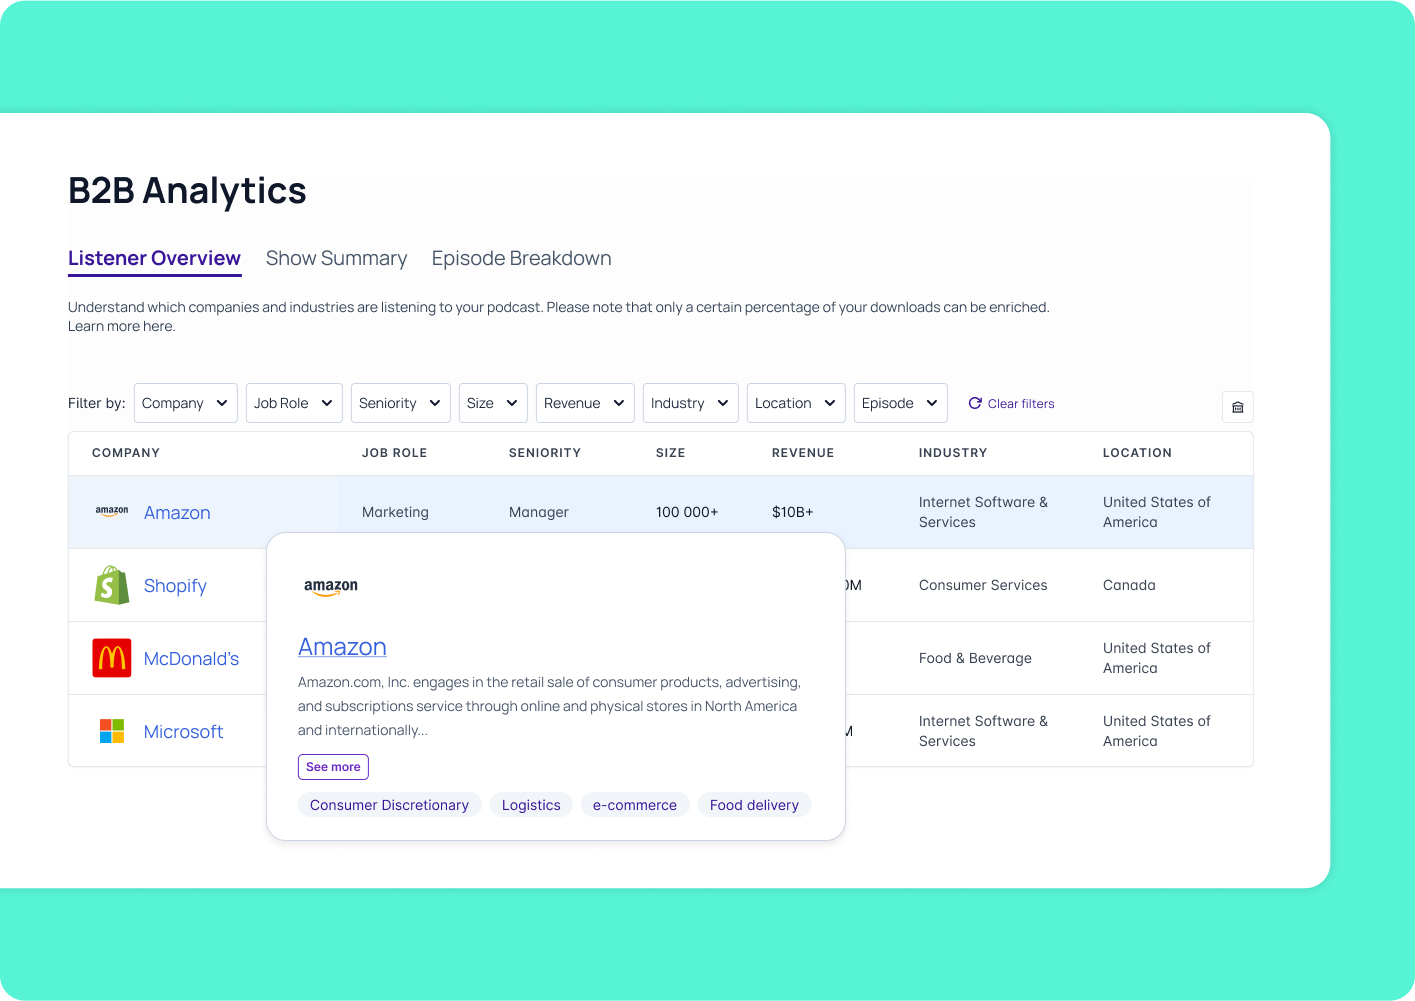The image size is (1415, 1001).
Task: Click the Canada location cell
Action: [1129, 585]
